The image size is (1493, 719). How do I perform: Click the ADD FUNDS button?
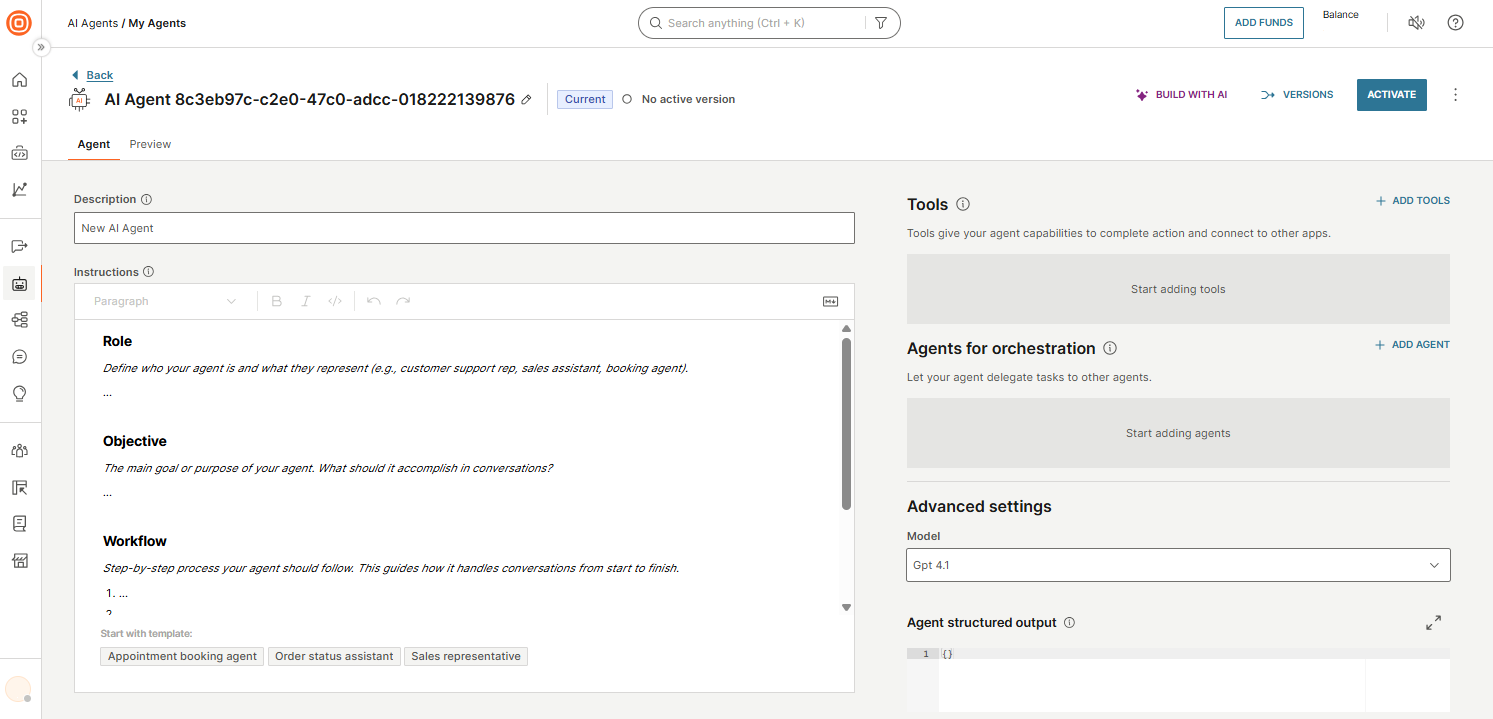tap(1263, 22)
